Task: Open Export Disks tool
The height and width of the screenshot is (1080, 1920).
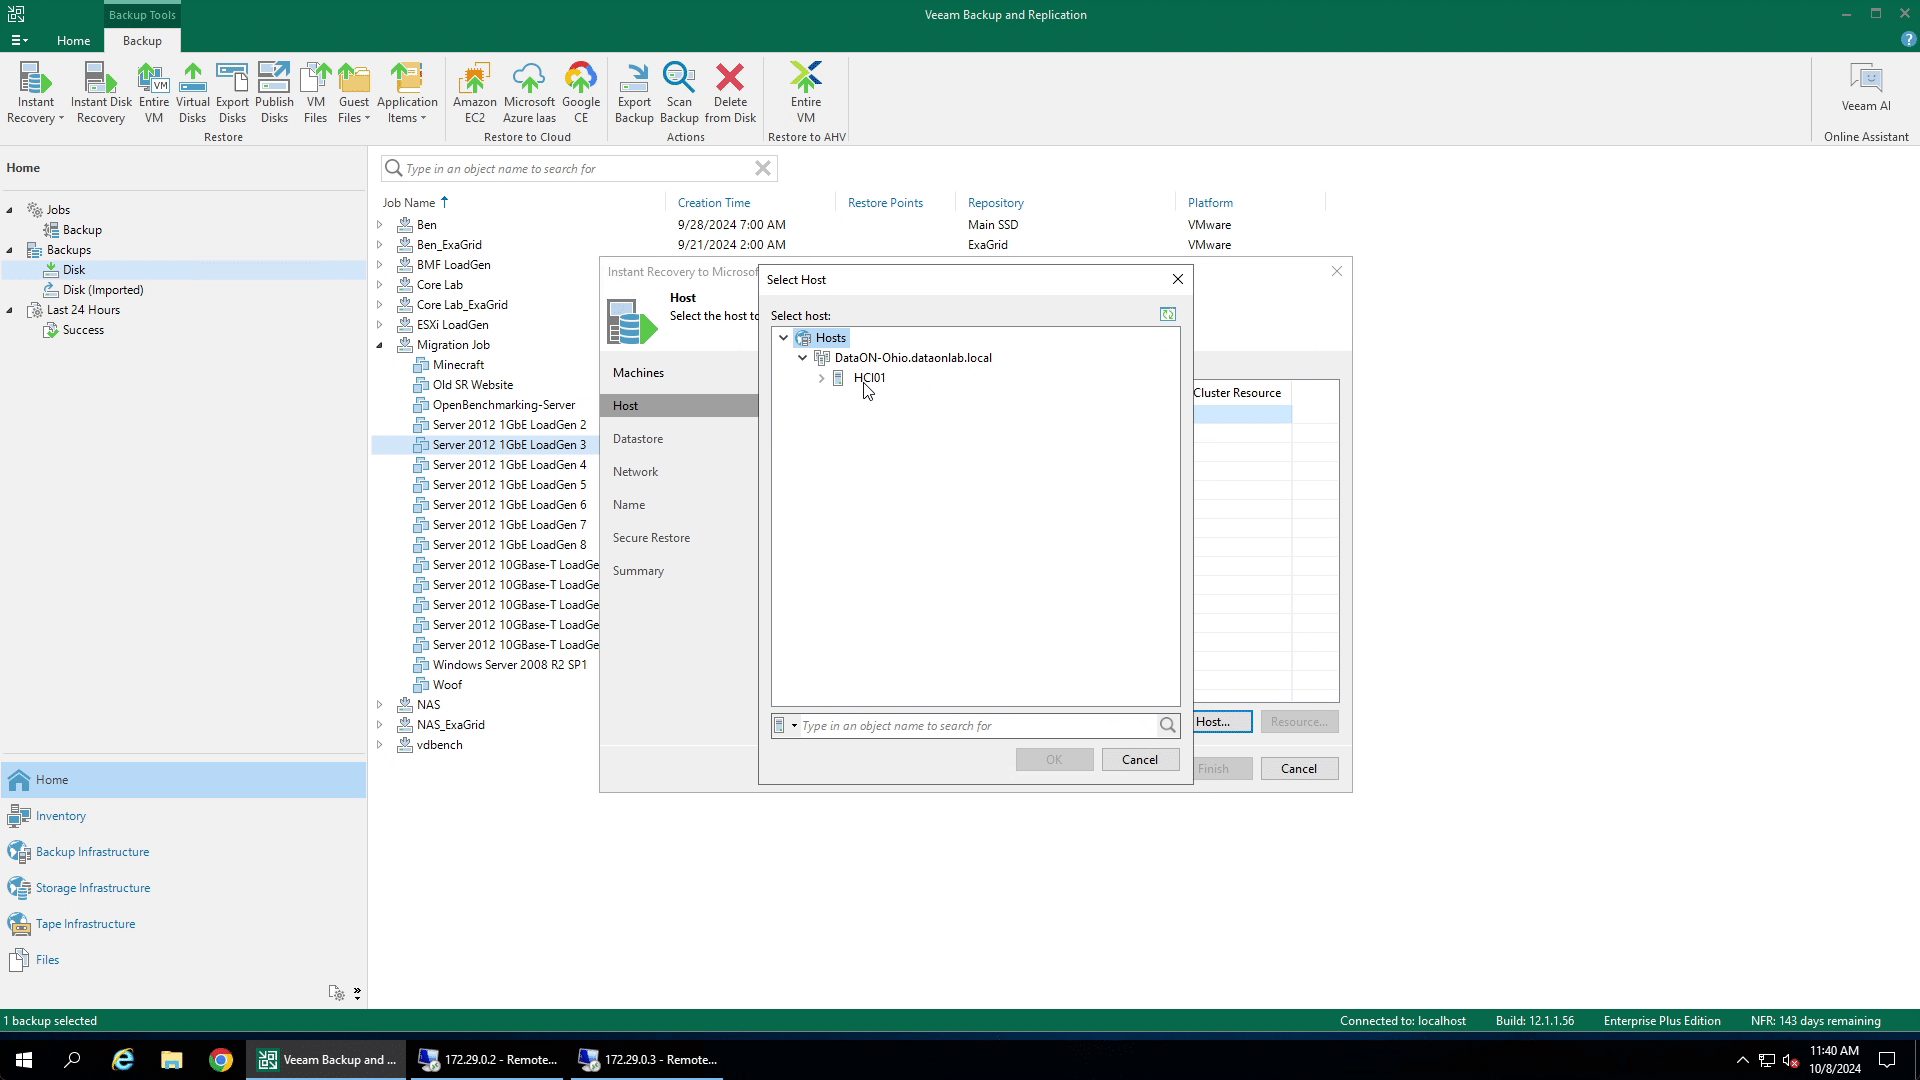Action: 232,92
